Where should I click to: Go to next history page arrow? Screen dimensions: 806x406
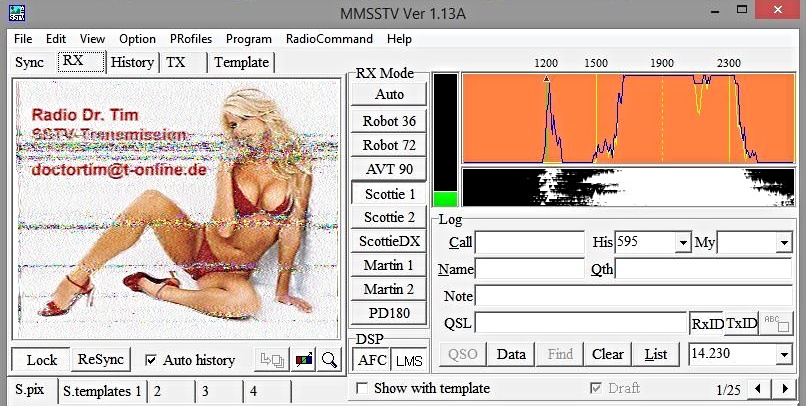point(785,388)
